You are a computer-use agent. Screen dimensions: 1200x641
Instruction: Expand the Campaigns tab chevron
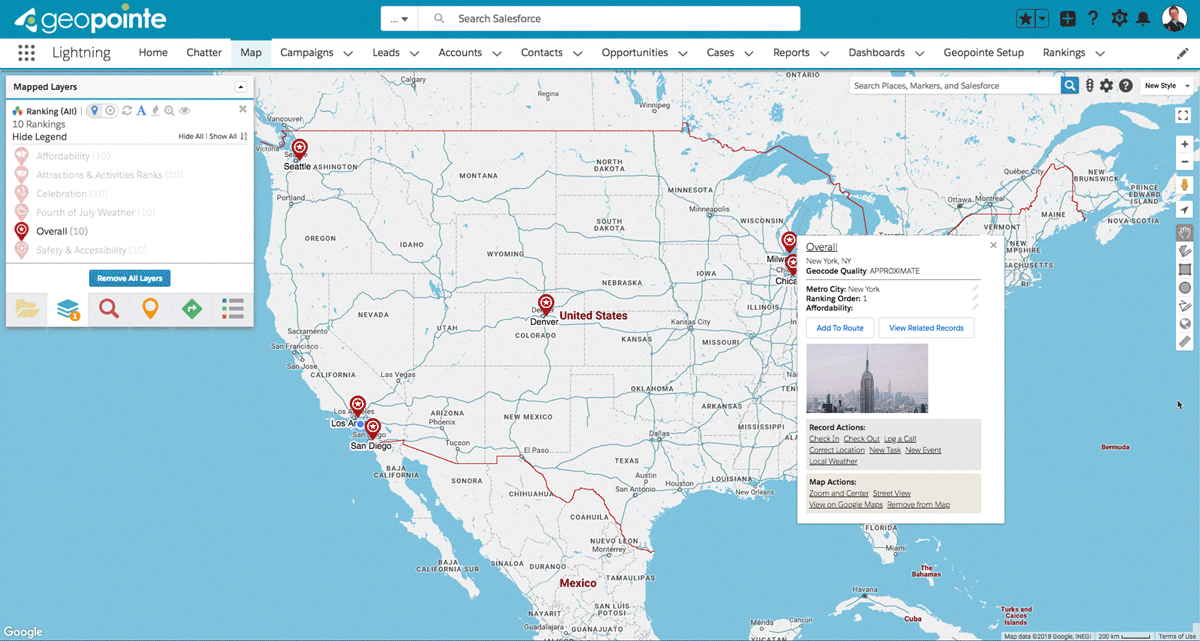(348, 53)
